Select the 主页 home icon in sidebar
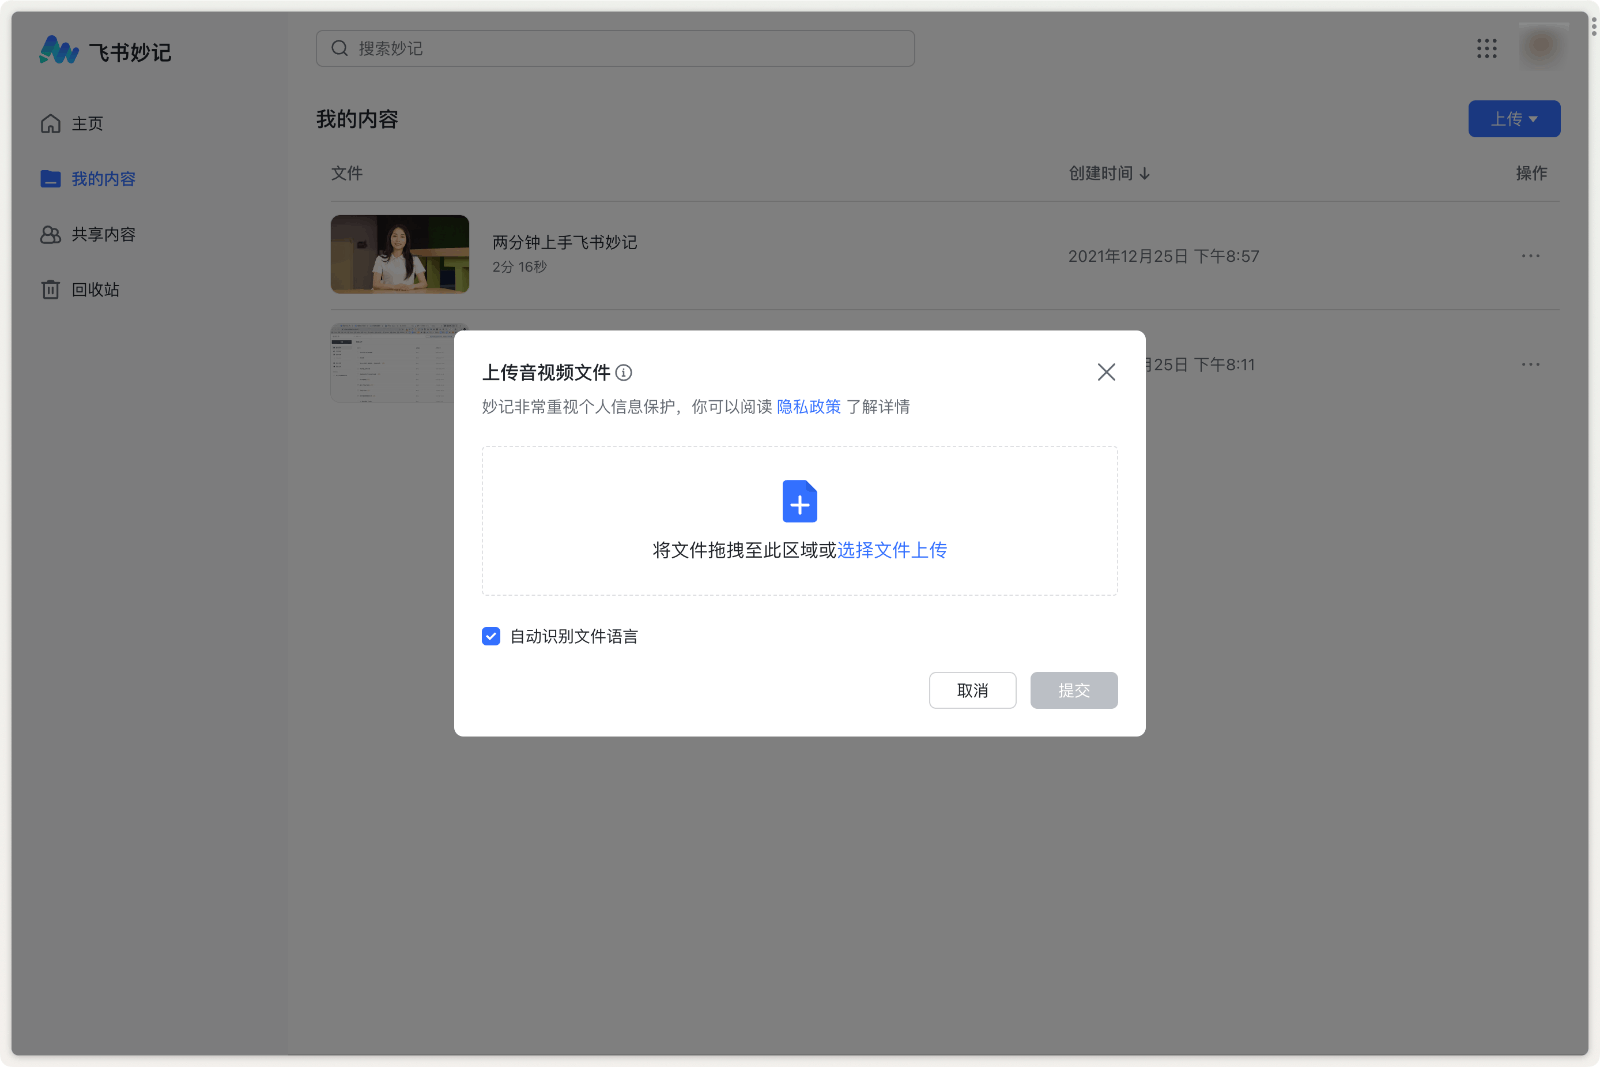The width and height of the screenshot is (1600, 1067). [51, 123]
